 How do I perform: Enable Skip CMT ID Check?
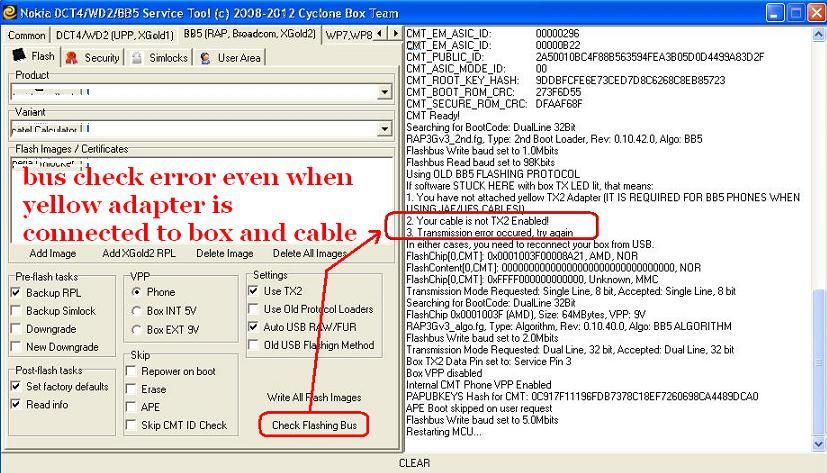[131, 424]
